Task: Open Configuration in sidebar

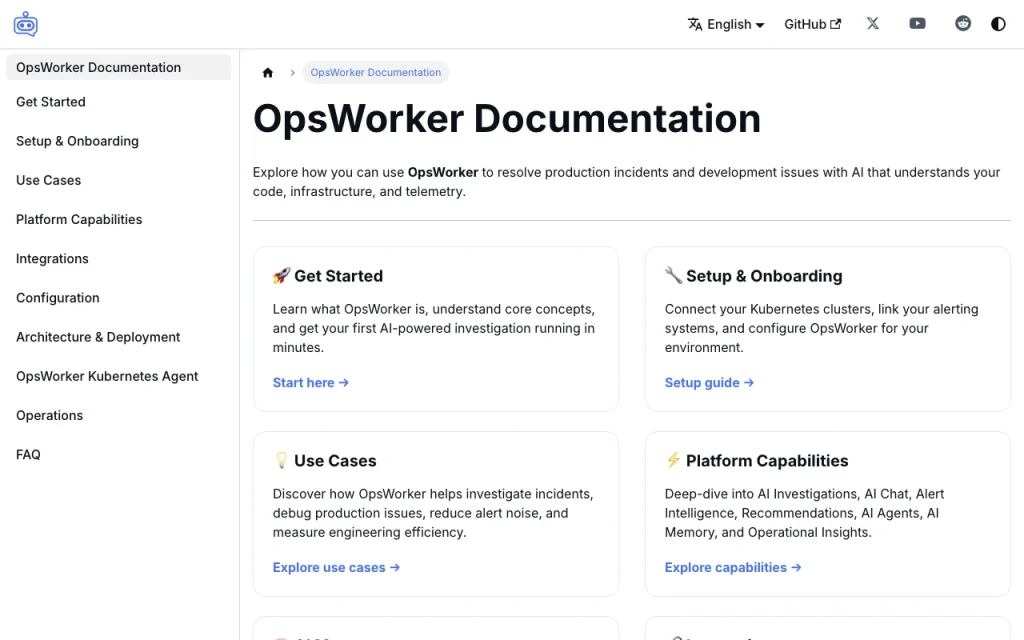Action: point(57,298)
